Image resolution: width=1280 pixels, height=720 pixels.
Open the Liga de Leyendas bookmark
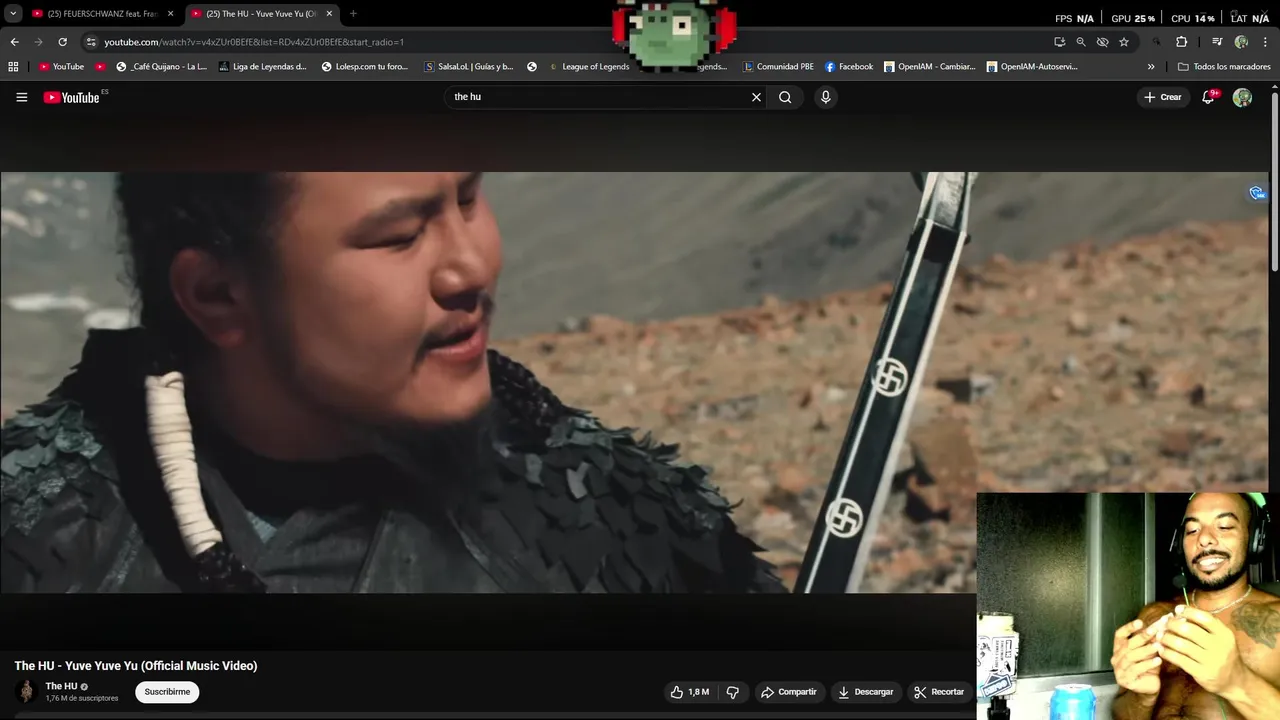click(262, 67)
